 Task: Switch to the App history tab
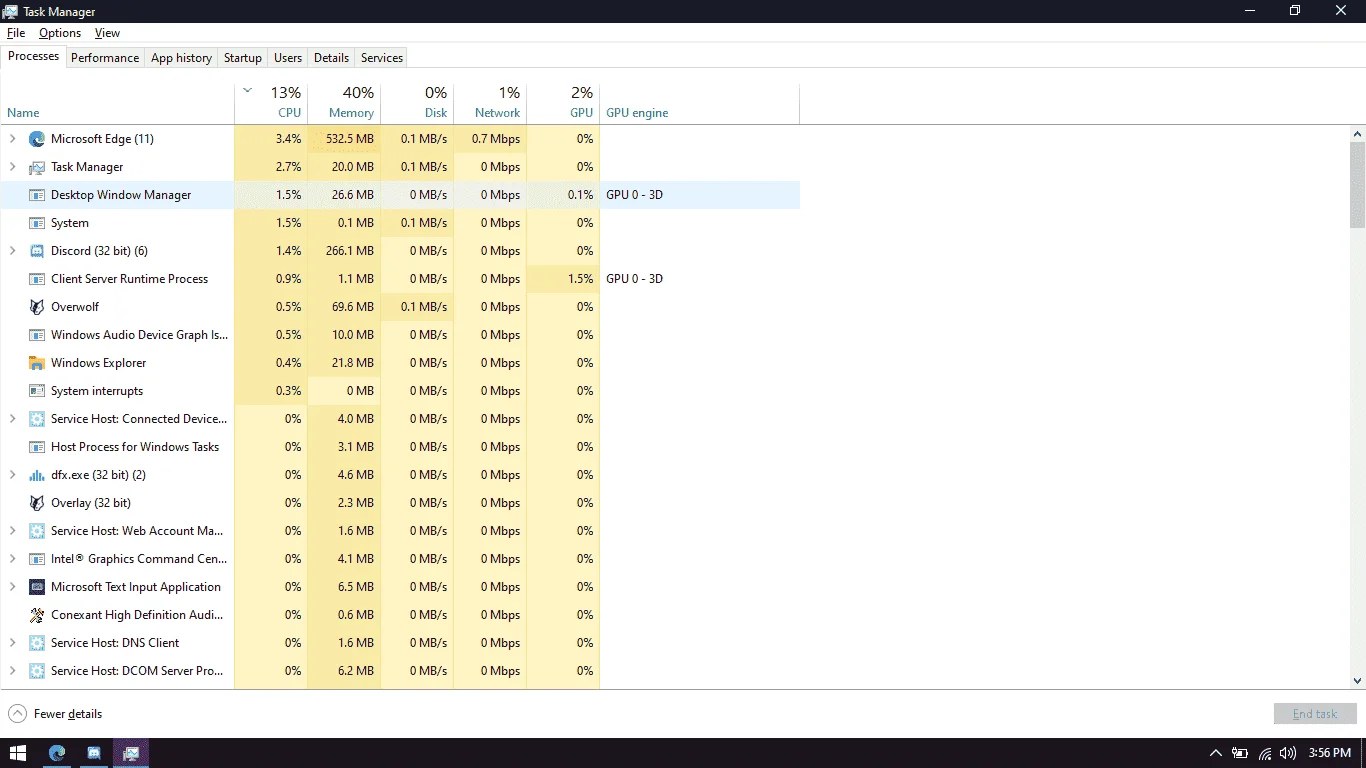[x=181, y=58]
